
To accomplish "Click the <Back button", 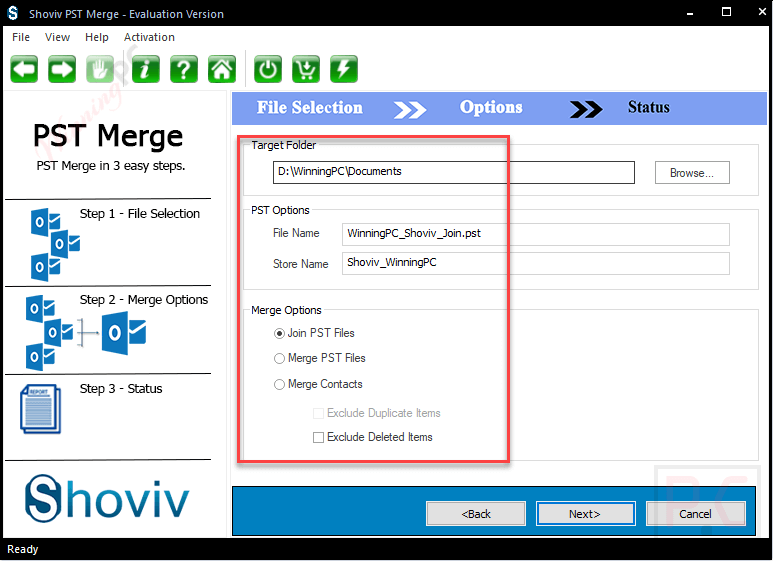I will pyautogui.click(x=476, y=514).
